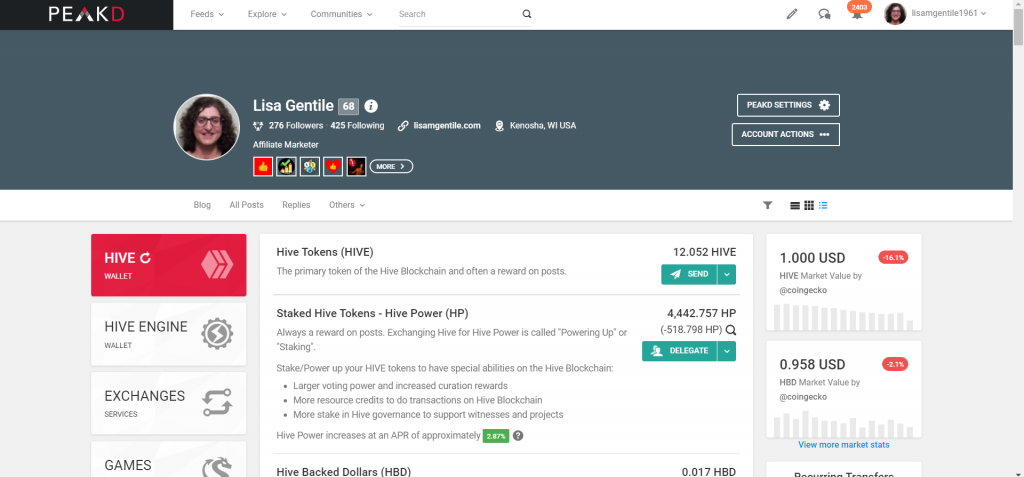Click the SEND button

689,274
